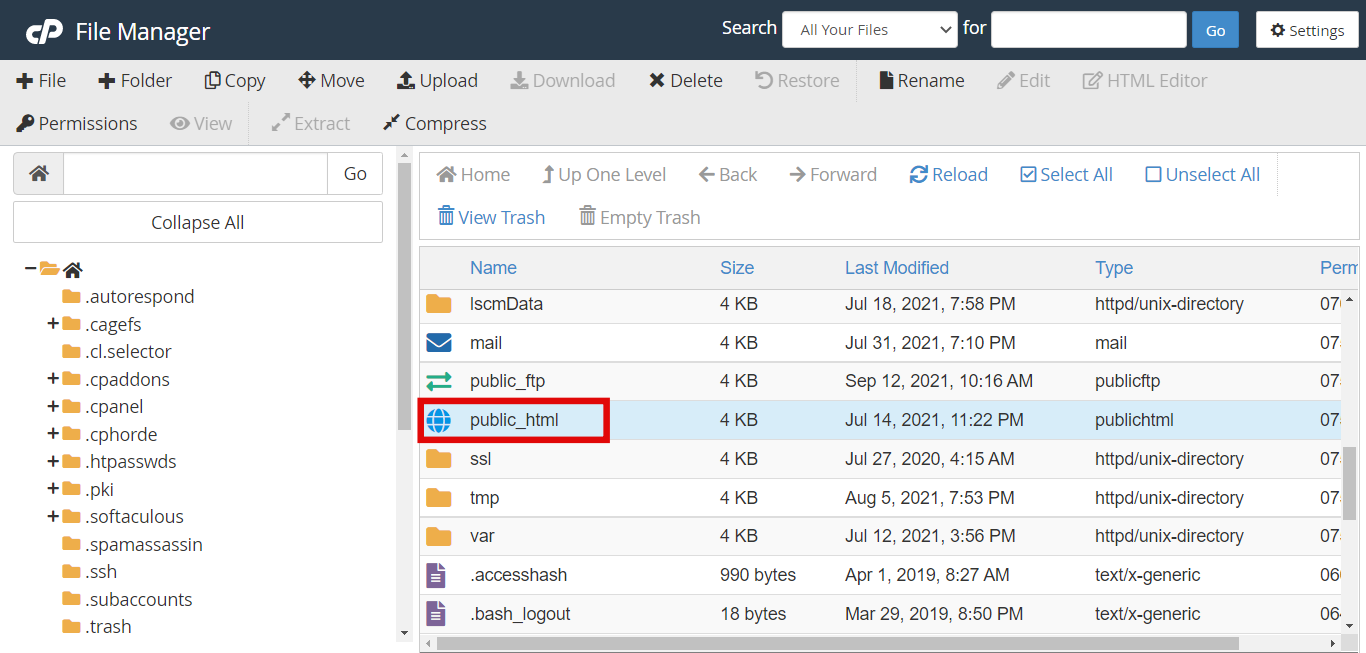
Task: Select the Upload tool
Action: click(437, 80)
